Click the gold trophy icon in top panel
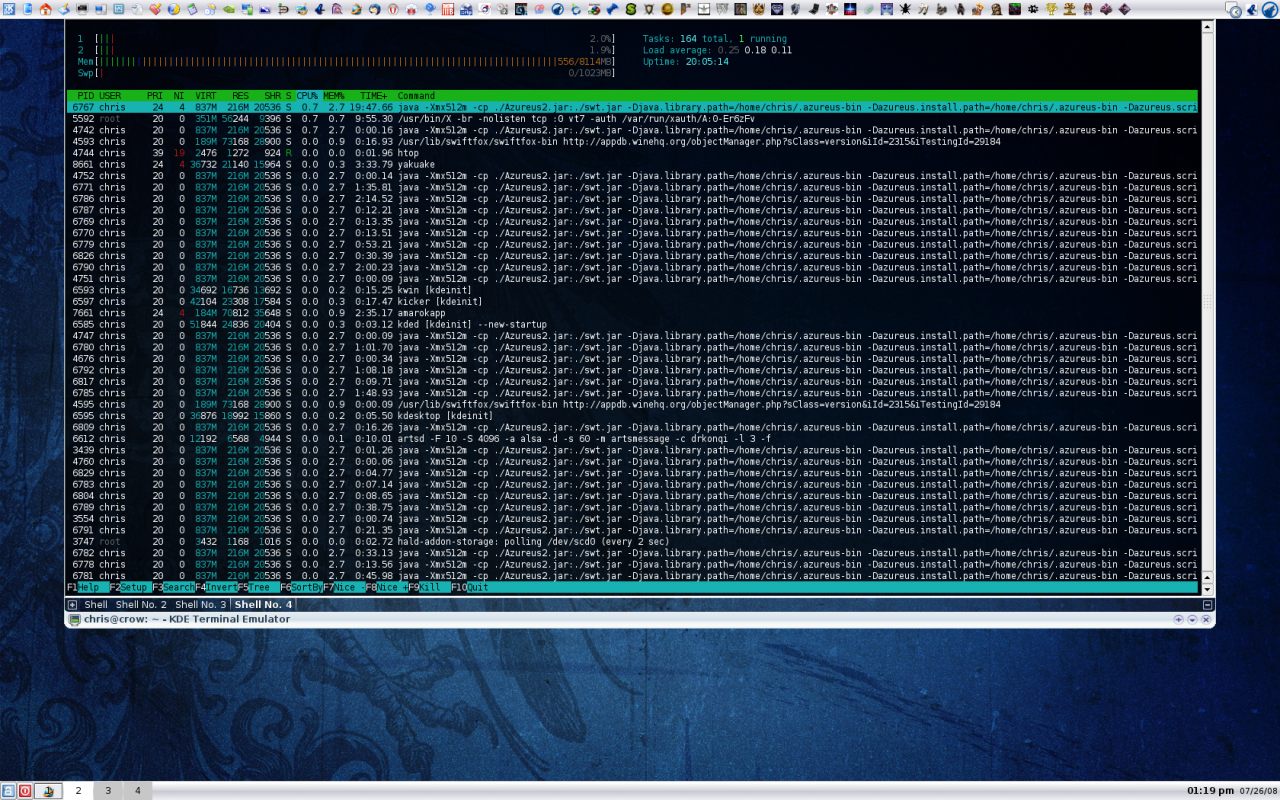The image size is (1280, 800). click(1052, 9)
